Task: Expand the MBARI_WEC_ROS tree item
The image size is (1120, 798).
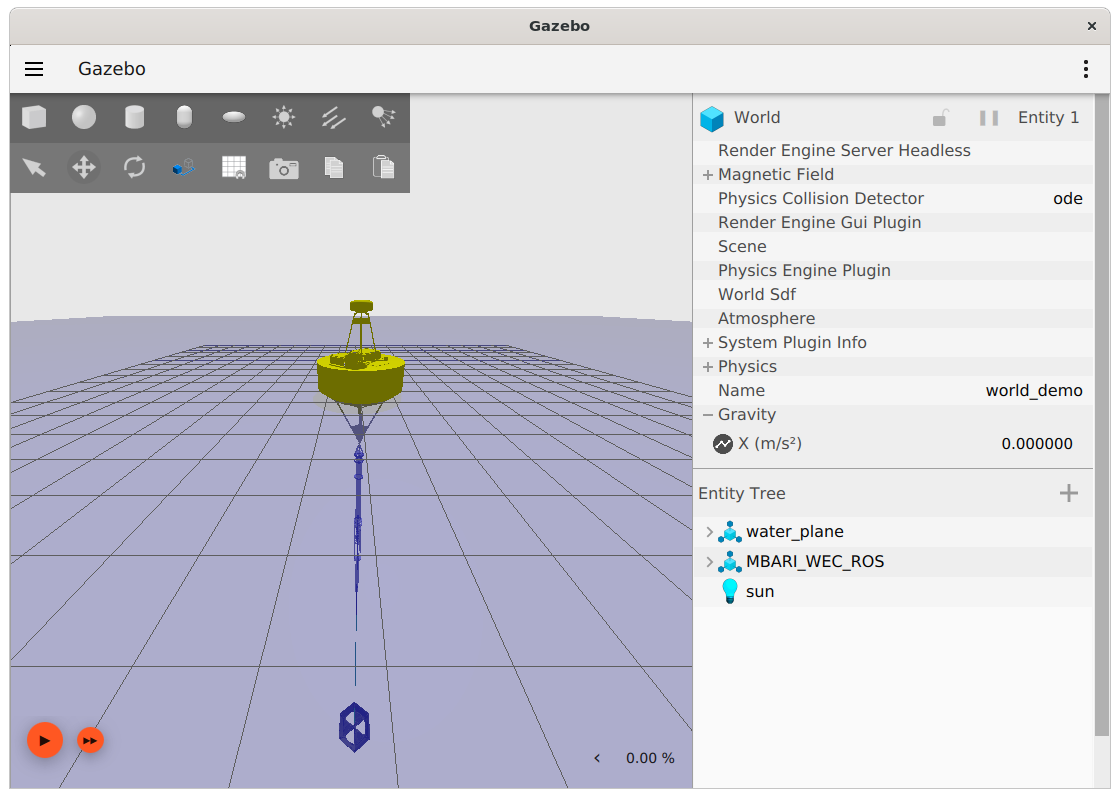Action: pos(710,562)
